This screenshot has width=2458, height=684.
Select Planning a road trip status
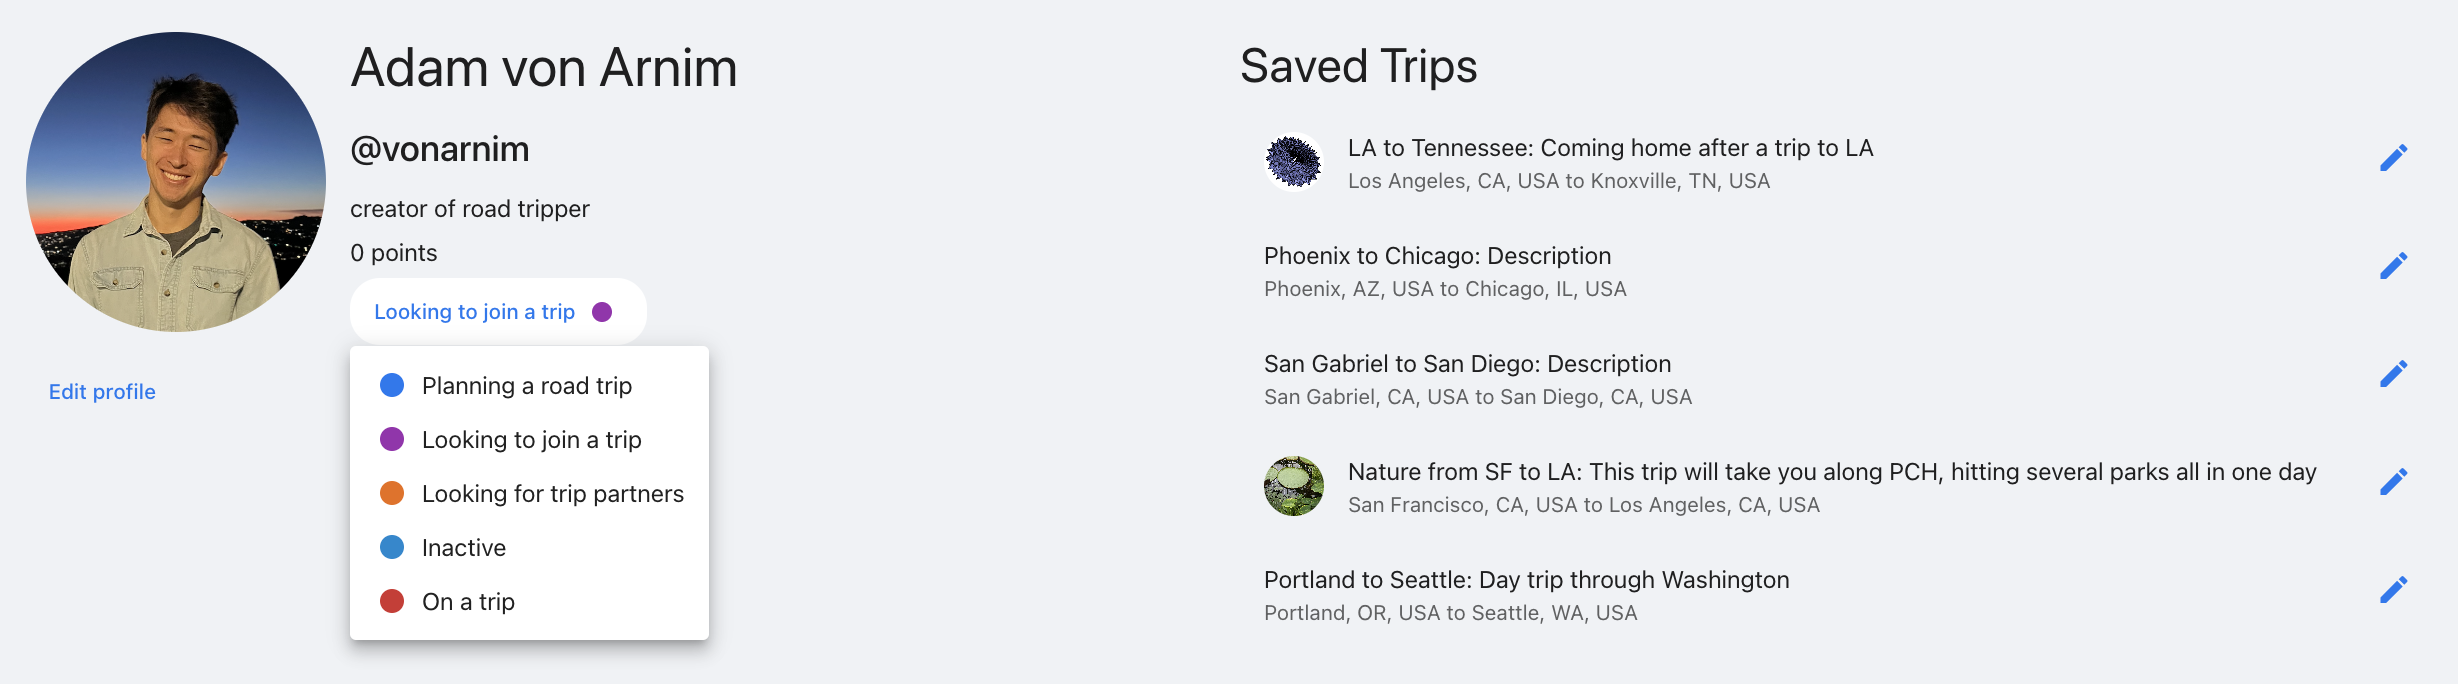(x=529, y=386)
